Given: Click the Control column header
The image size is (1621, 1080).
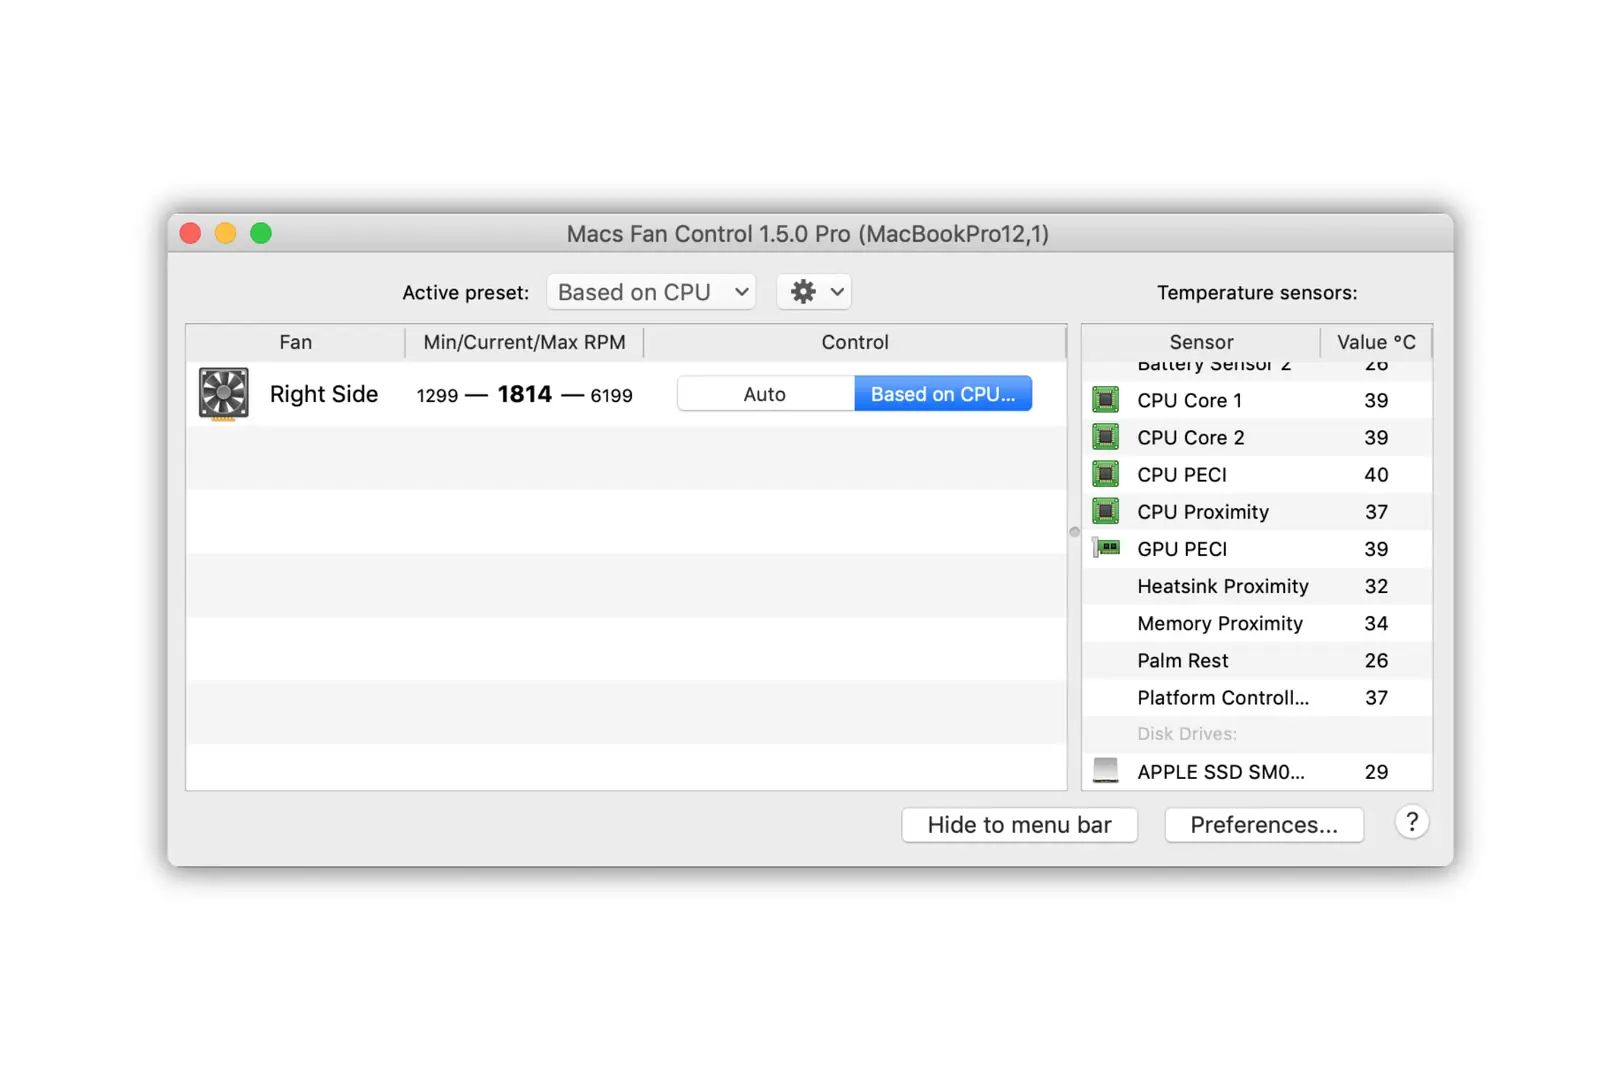Looking at the screenshot, I should (x=855, y=342).
